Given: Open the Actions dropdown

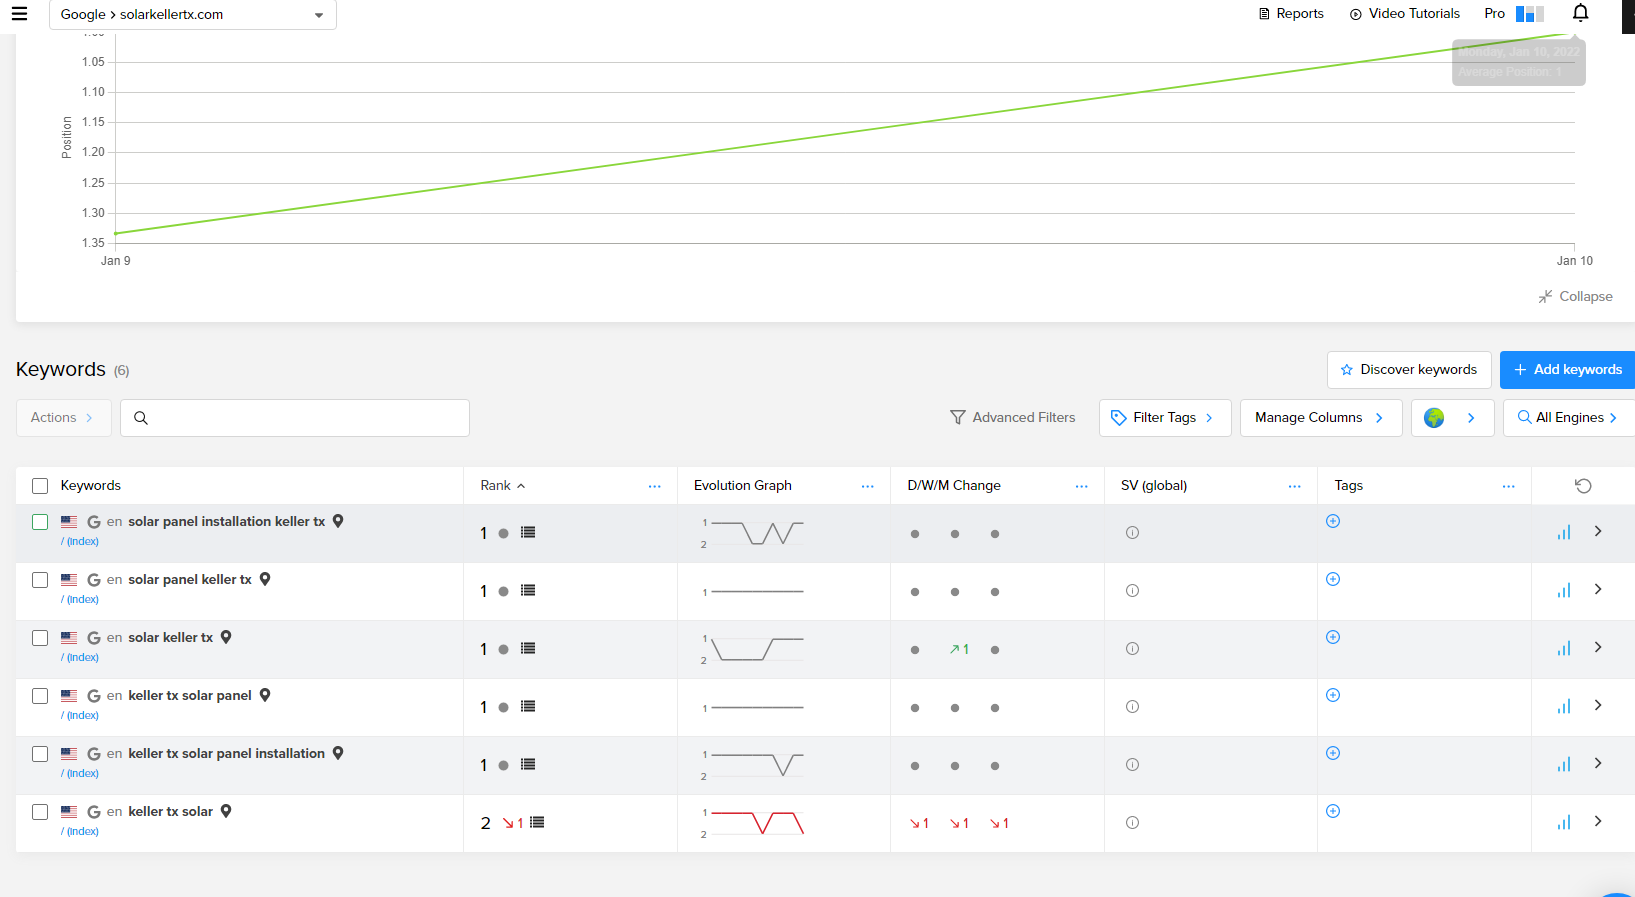Looking at the screenshot, I should (x=63, y=418).
